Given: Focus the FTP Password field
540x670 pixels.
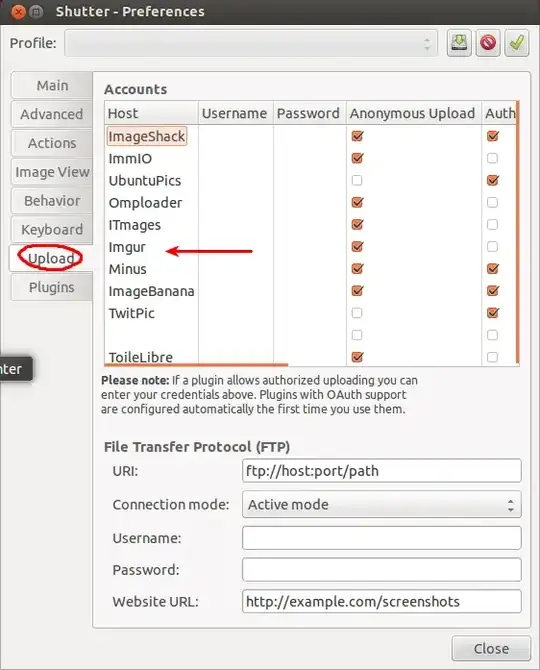Looking at the screenshot, I should 382,570.
